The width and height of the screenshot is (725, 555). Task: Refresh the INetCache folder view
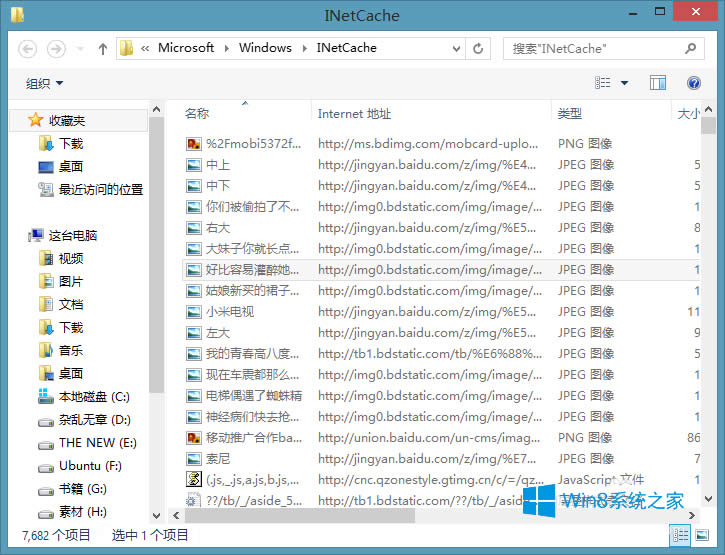point(480,48)
